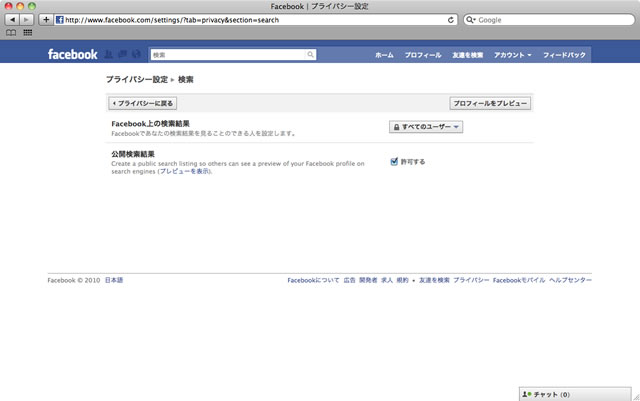Open the すべてのユーザー privacy dropdown
The image size is (640, 401).
pyautogui.click(x=426, y=127)
